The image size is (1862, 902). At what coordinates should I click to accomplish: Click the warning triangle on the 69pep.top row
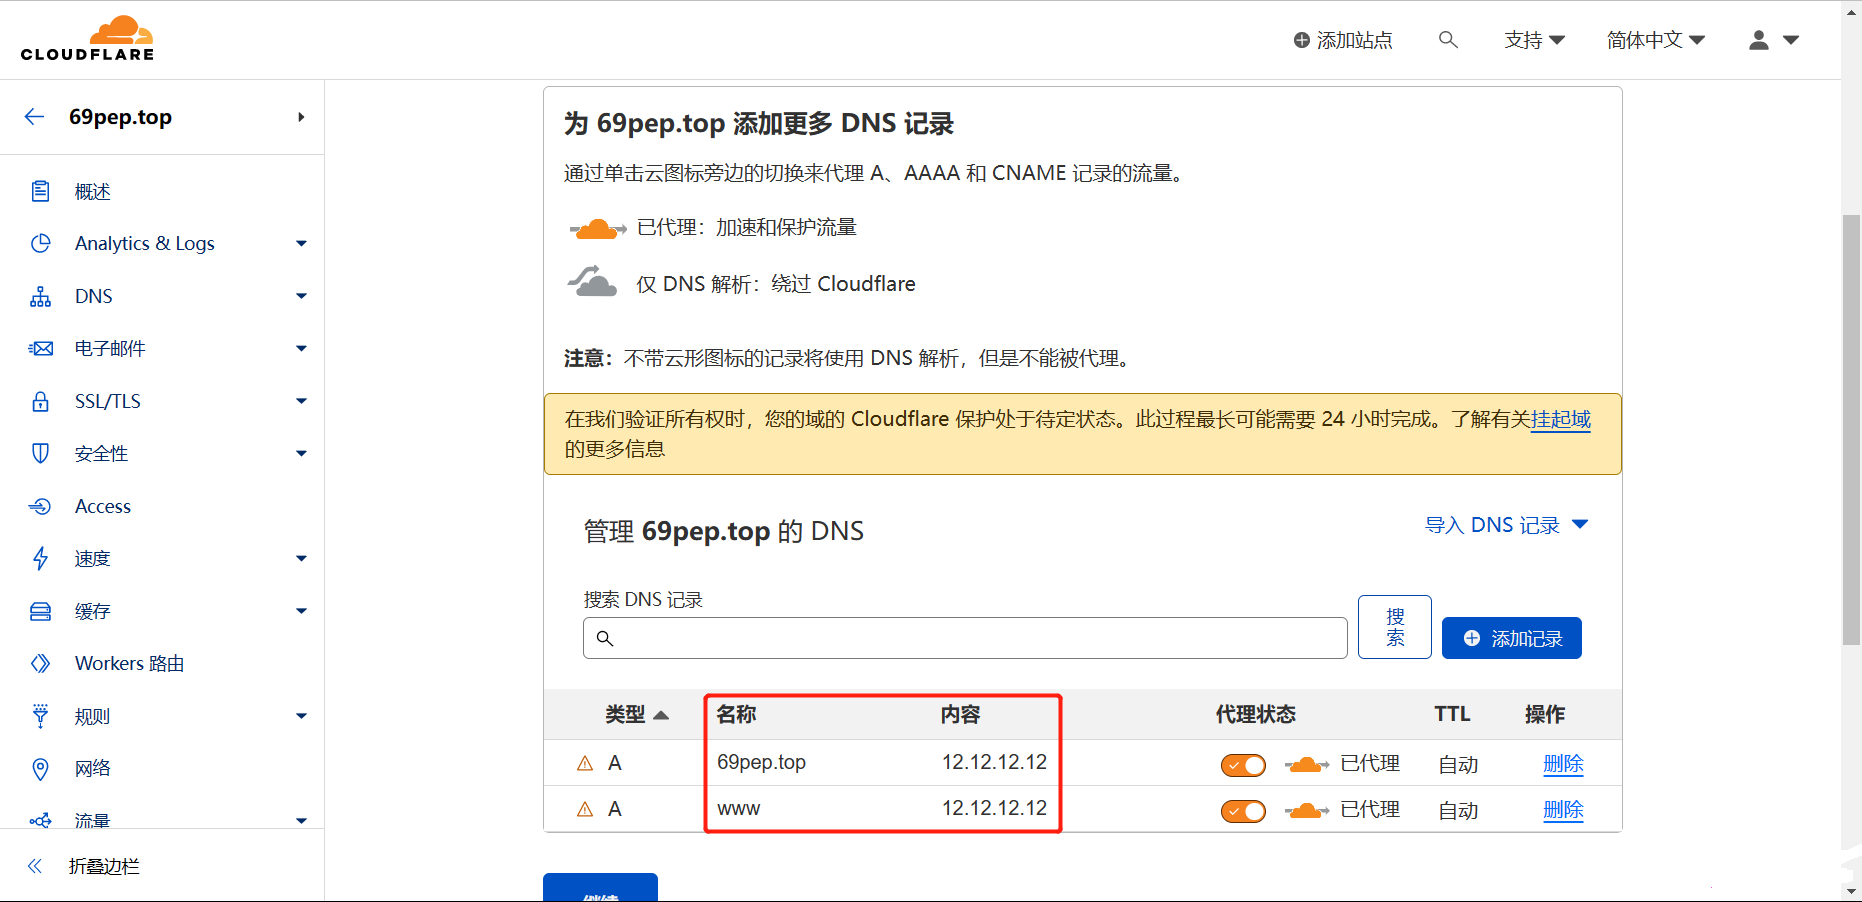pyautogui.click(x=585, y=763)
